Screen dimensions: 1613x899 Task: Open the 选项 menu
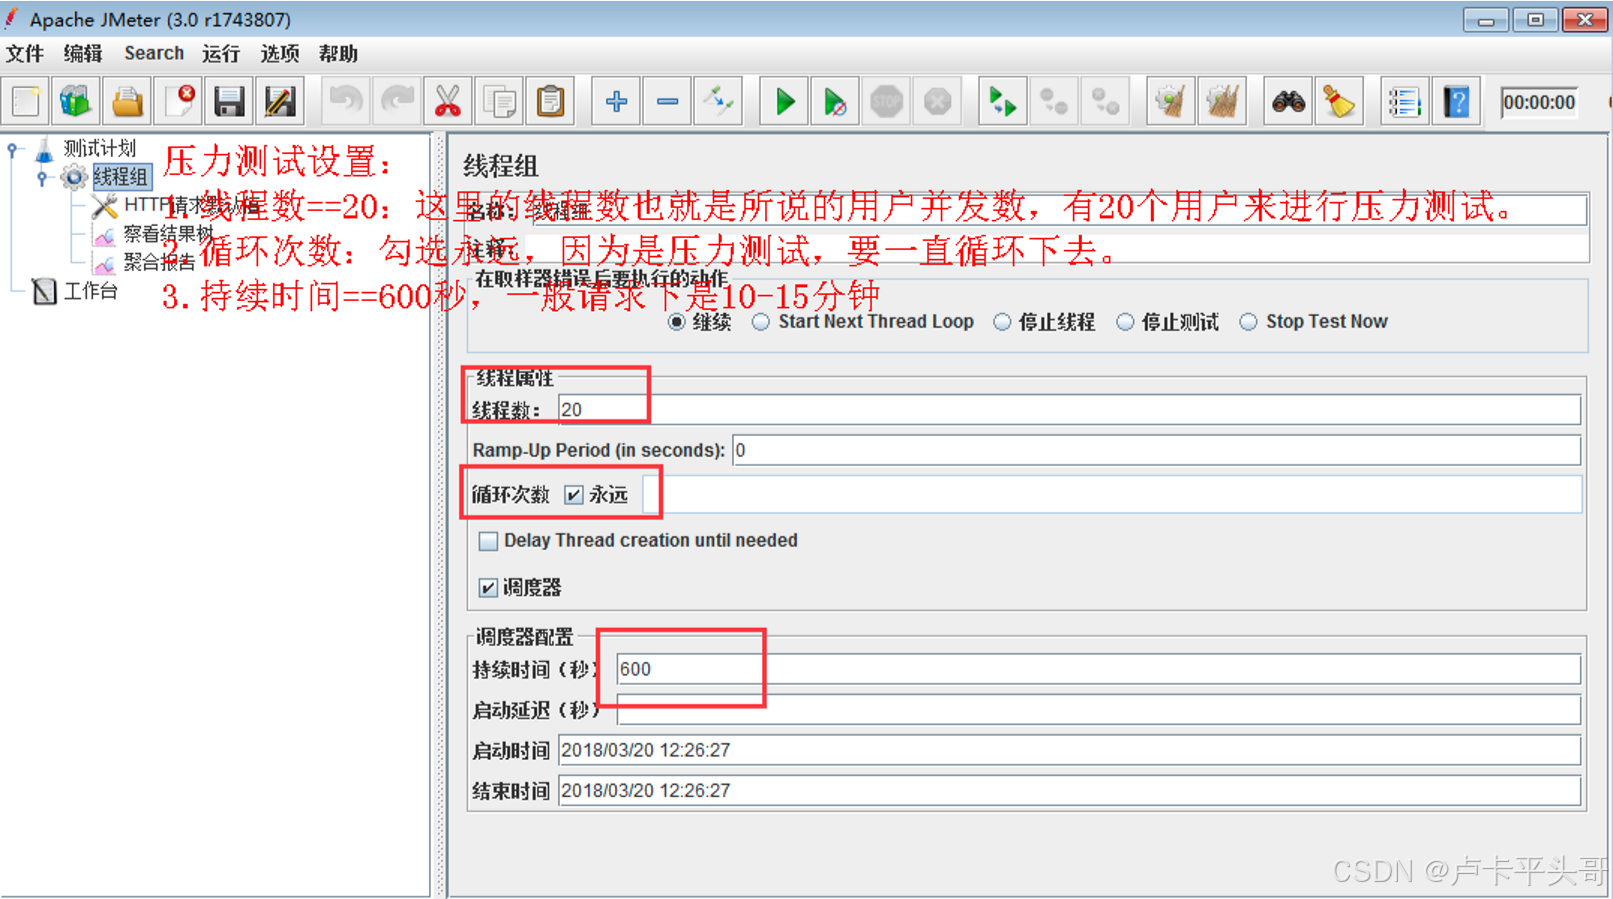click(280, 53)
